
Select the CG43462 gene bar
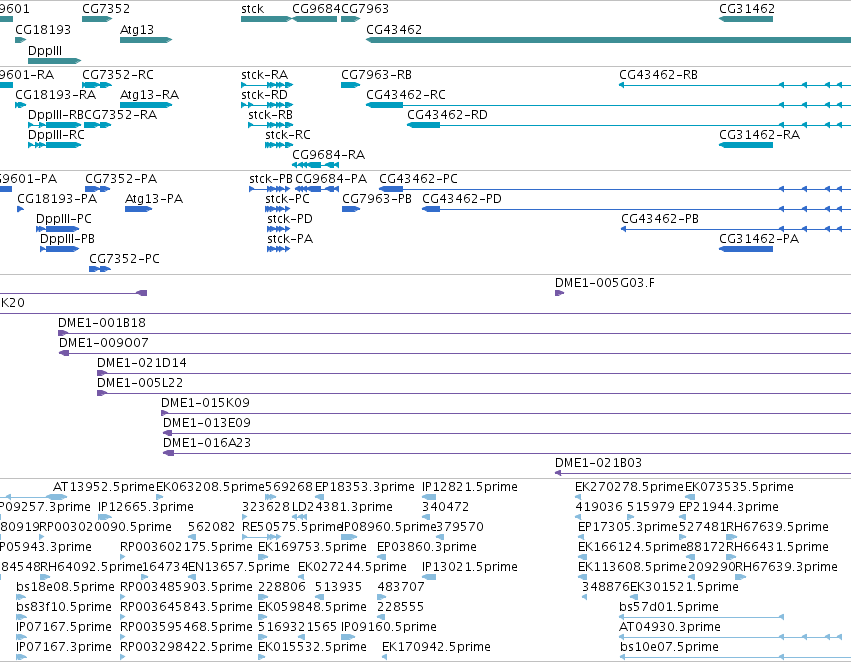[x=608, y=40]
